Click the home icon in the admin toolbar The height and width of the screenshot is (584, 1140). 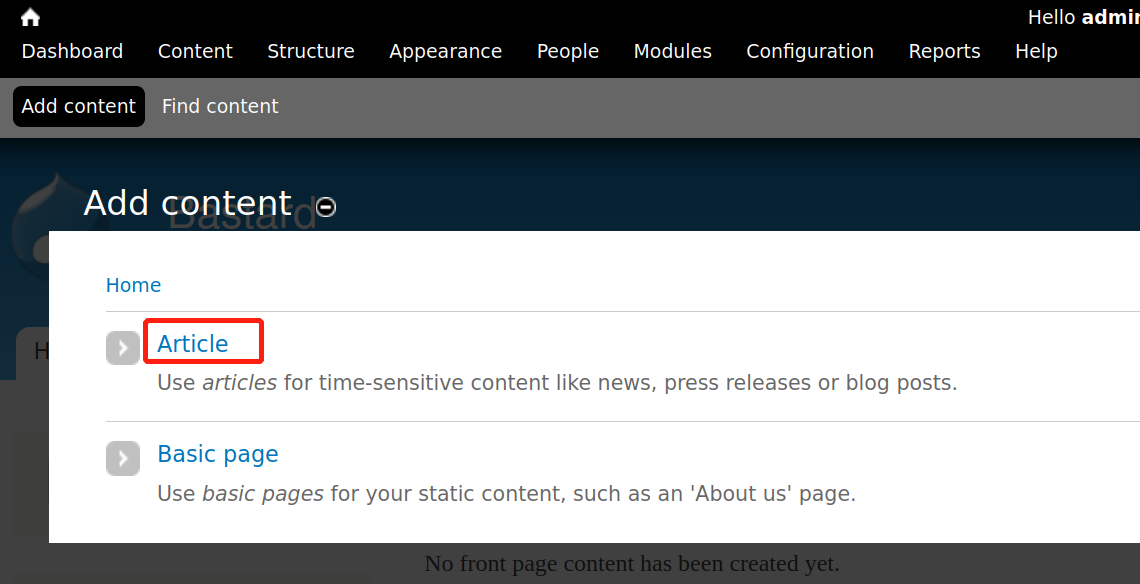pos(30,17)
